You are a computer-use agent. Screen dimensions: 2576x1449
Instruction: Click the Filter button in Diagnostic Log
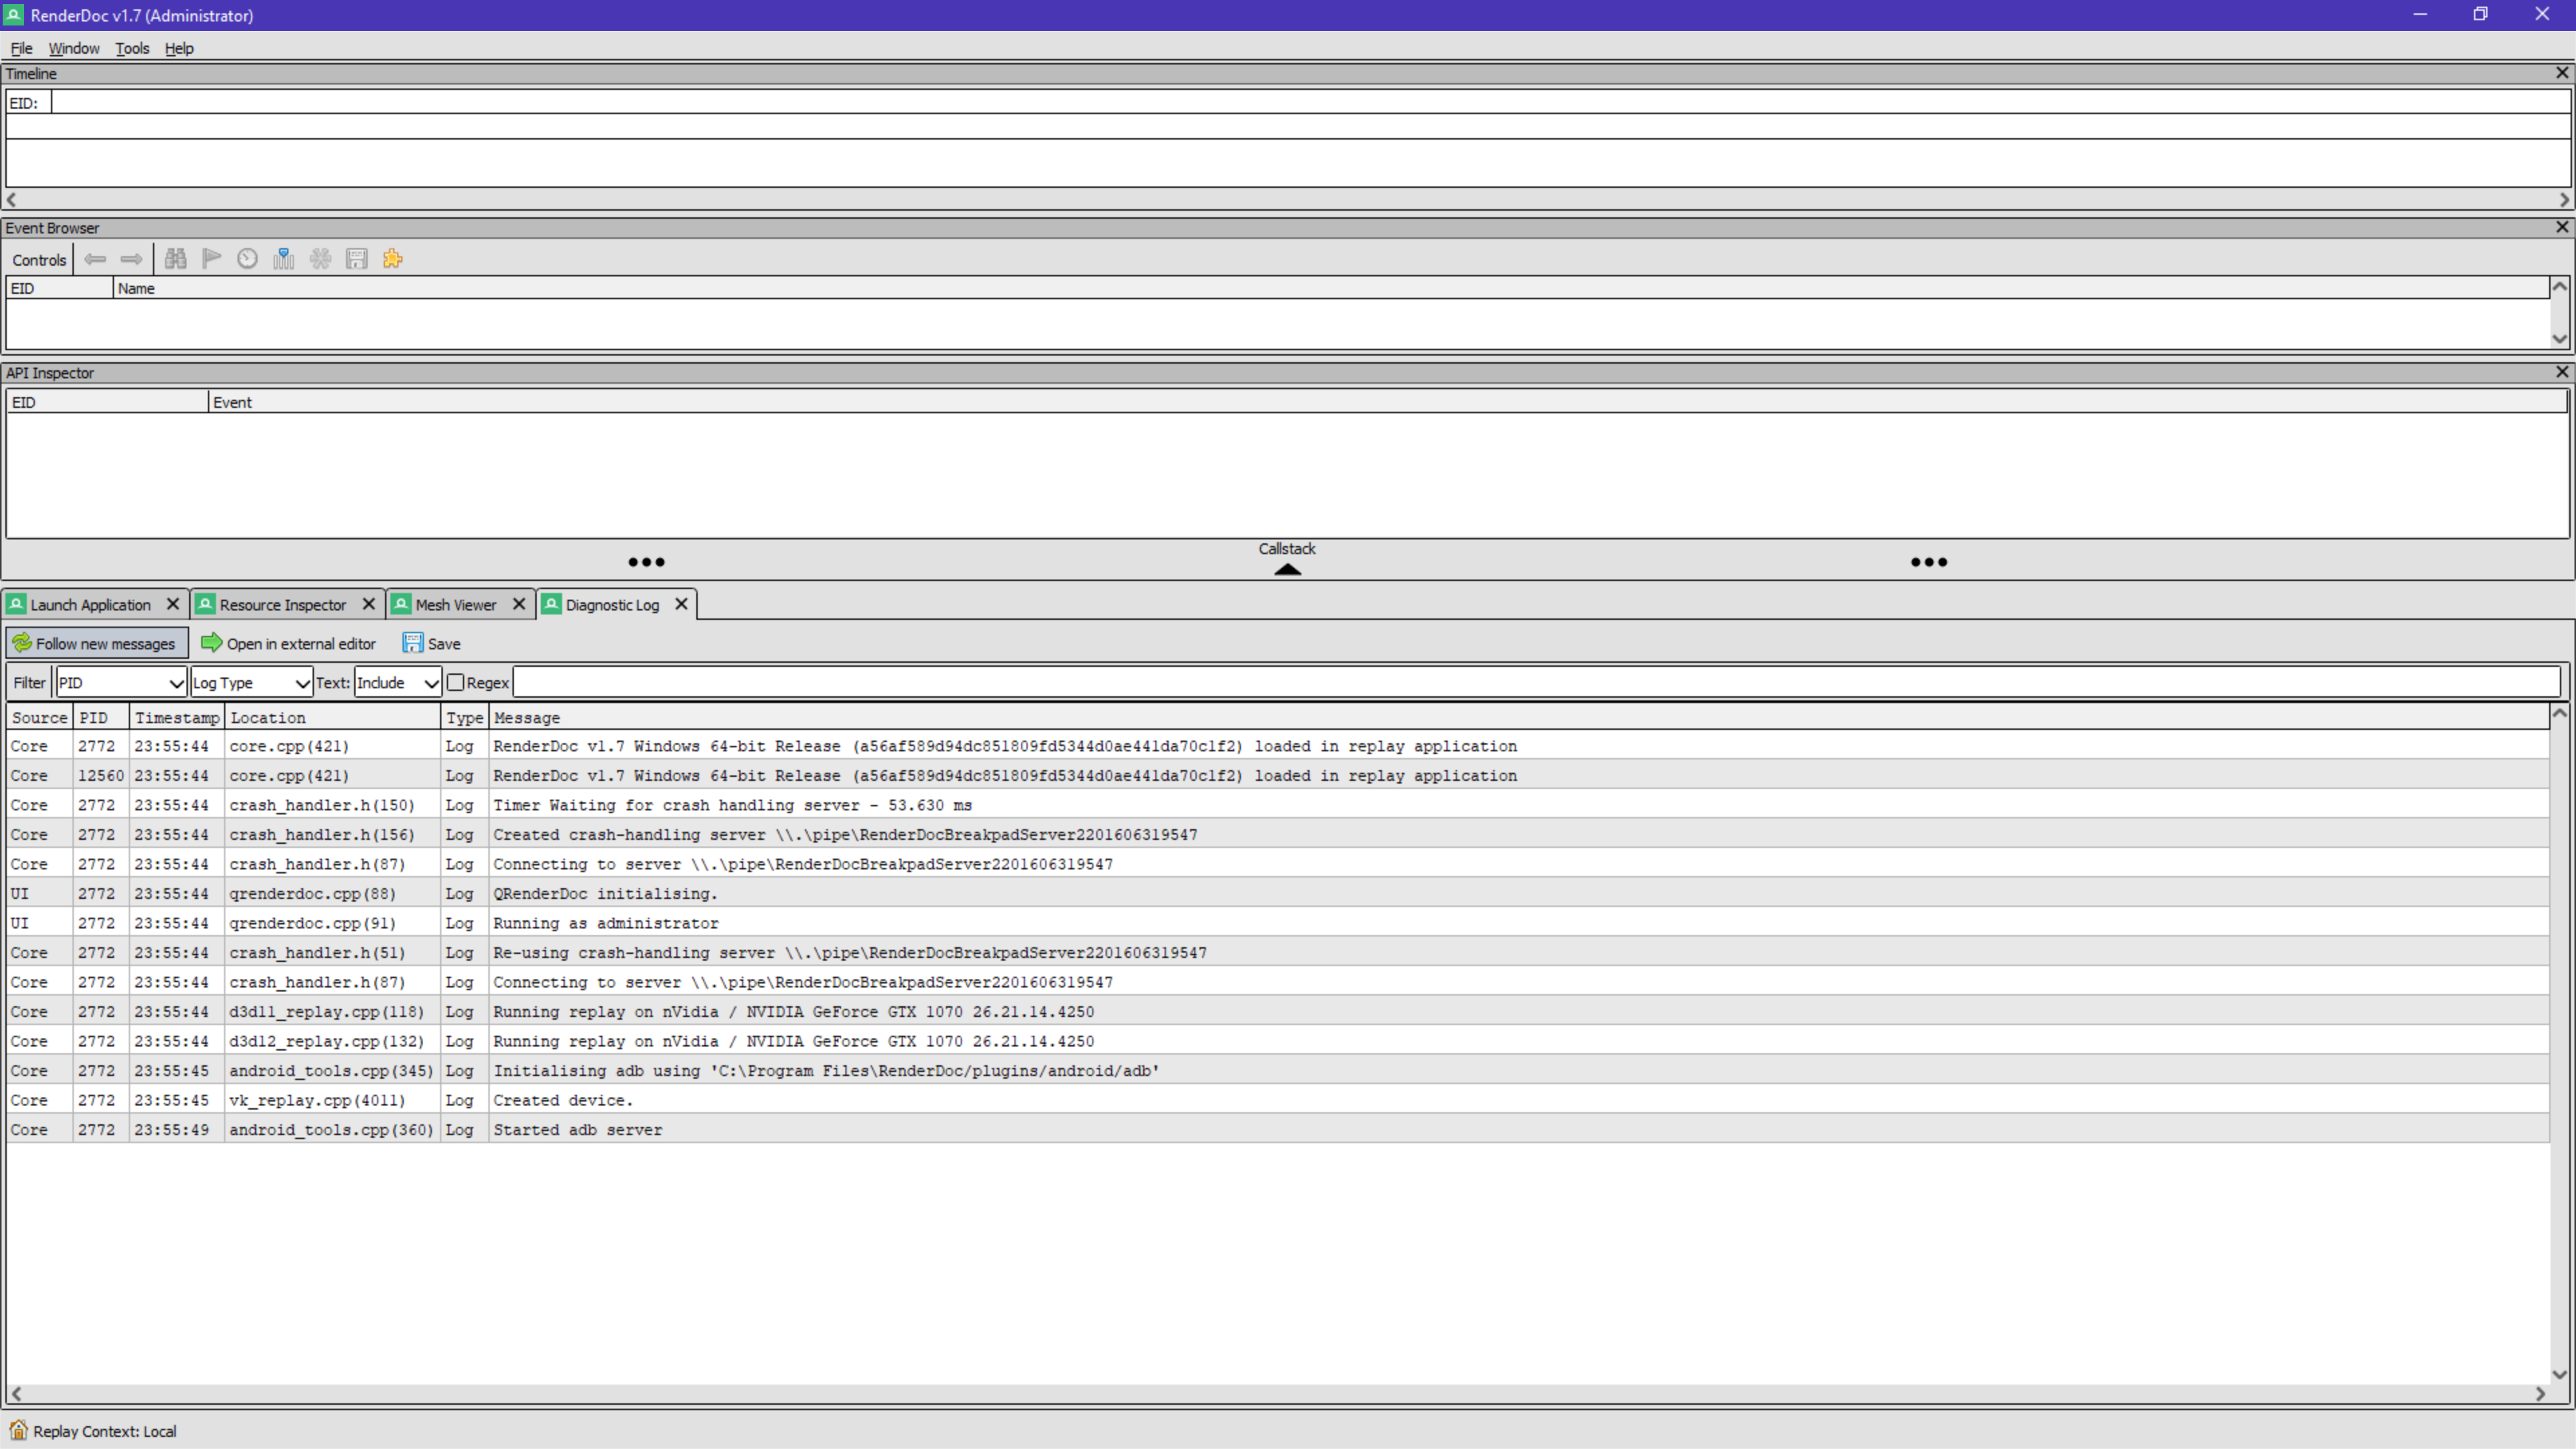pos(29,683)
